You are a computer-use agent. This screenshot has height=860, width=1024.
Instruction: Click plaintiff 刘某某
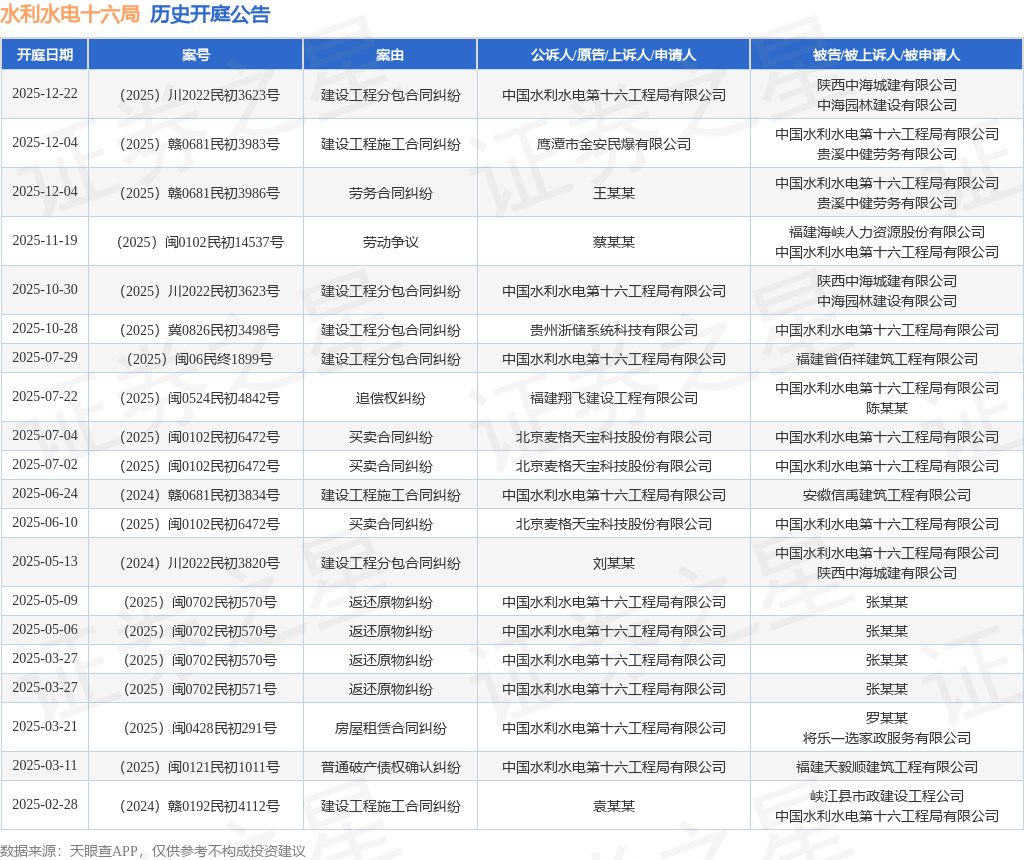(614, 563)
